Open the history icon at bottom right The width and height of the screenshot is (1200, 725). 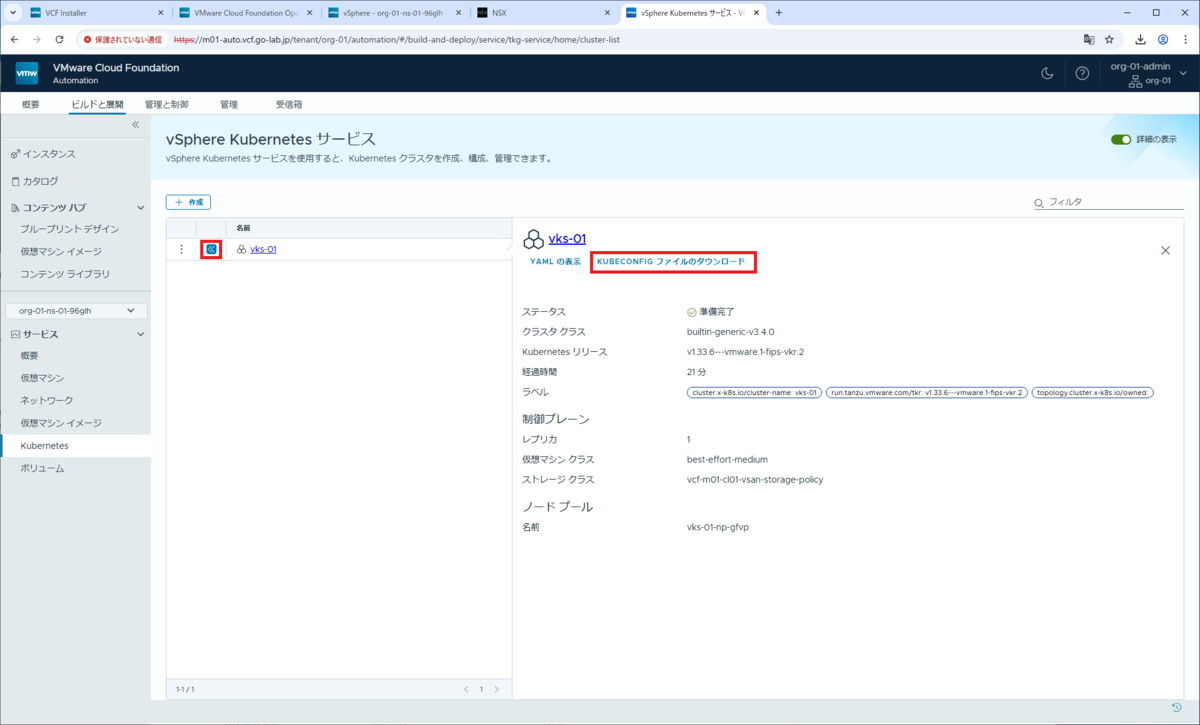coord(1177,708)
